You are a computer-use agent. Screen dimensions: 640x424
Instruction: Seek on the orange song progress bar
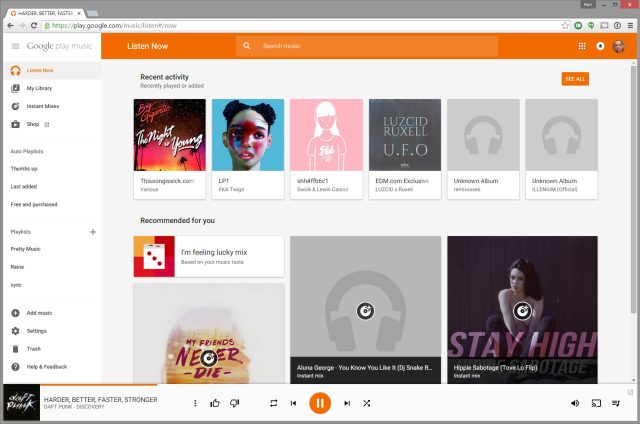pos(99,384)
